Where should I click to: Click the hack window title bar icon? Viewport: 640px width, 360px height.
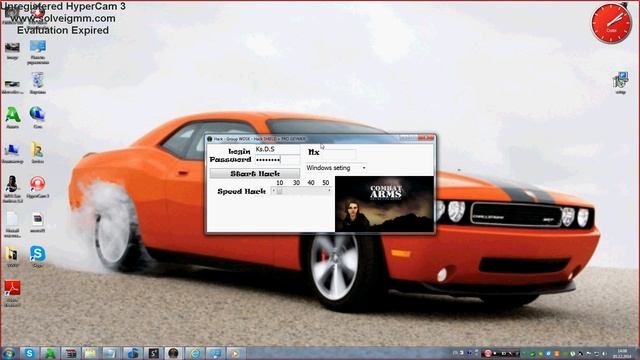[210, 139]
